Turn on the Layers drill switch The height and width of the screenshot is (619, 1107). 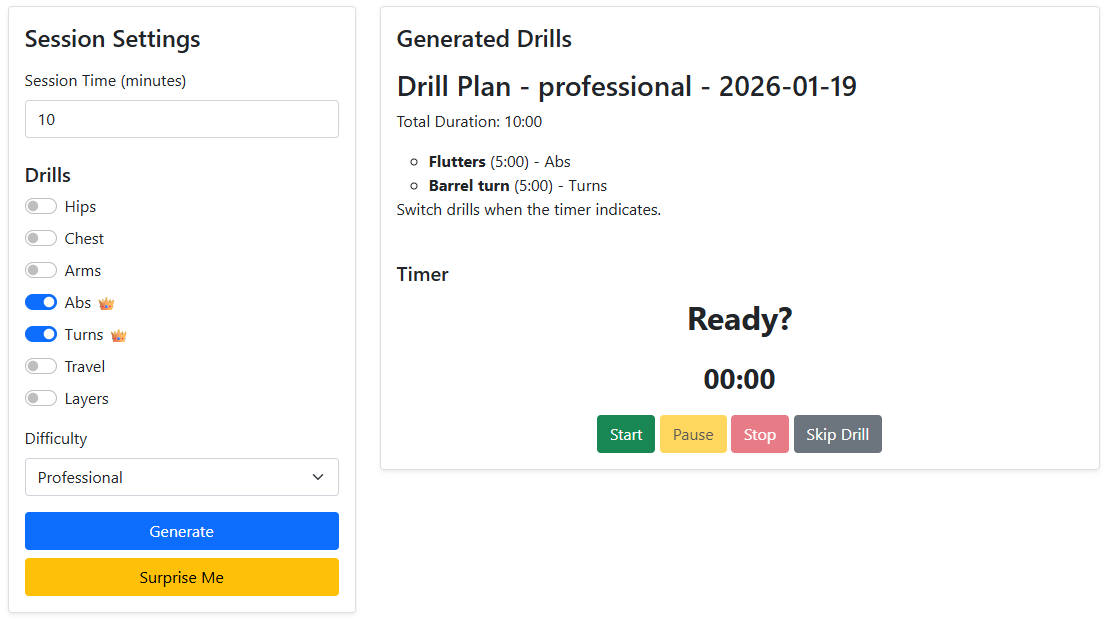click(x=41, y=399)
